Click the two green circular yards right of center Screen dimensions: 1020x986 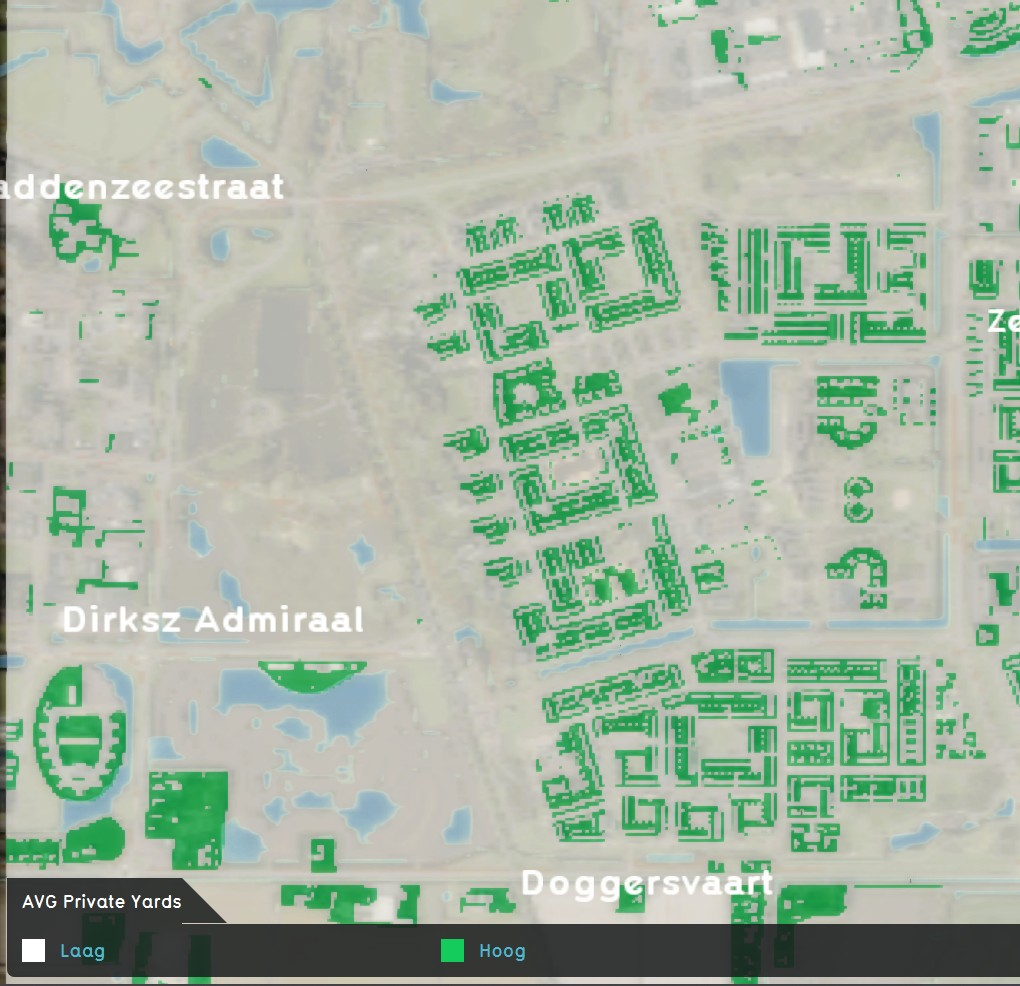pos(858,500)
